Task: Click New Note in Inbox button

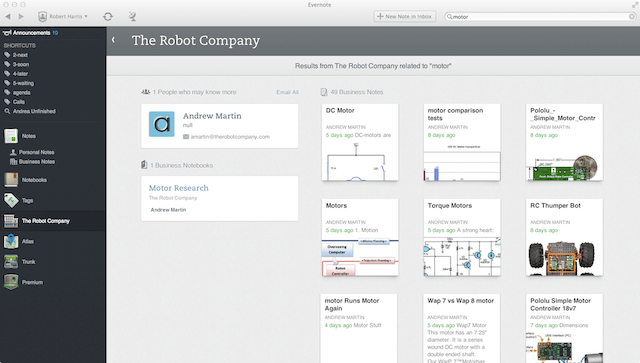Action: (x=404, y=16)
